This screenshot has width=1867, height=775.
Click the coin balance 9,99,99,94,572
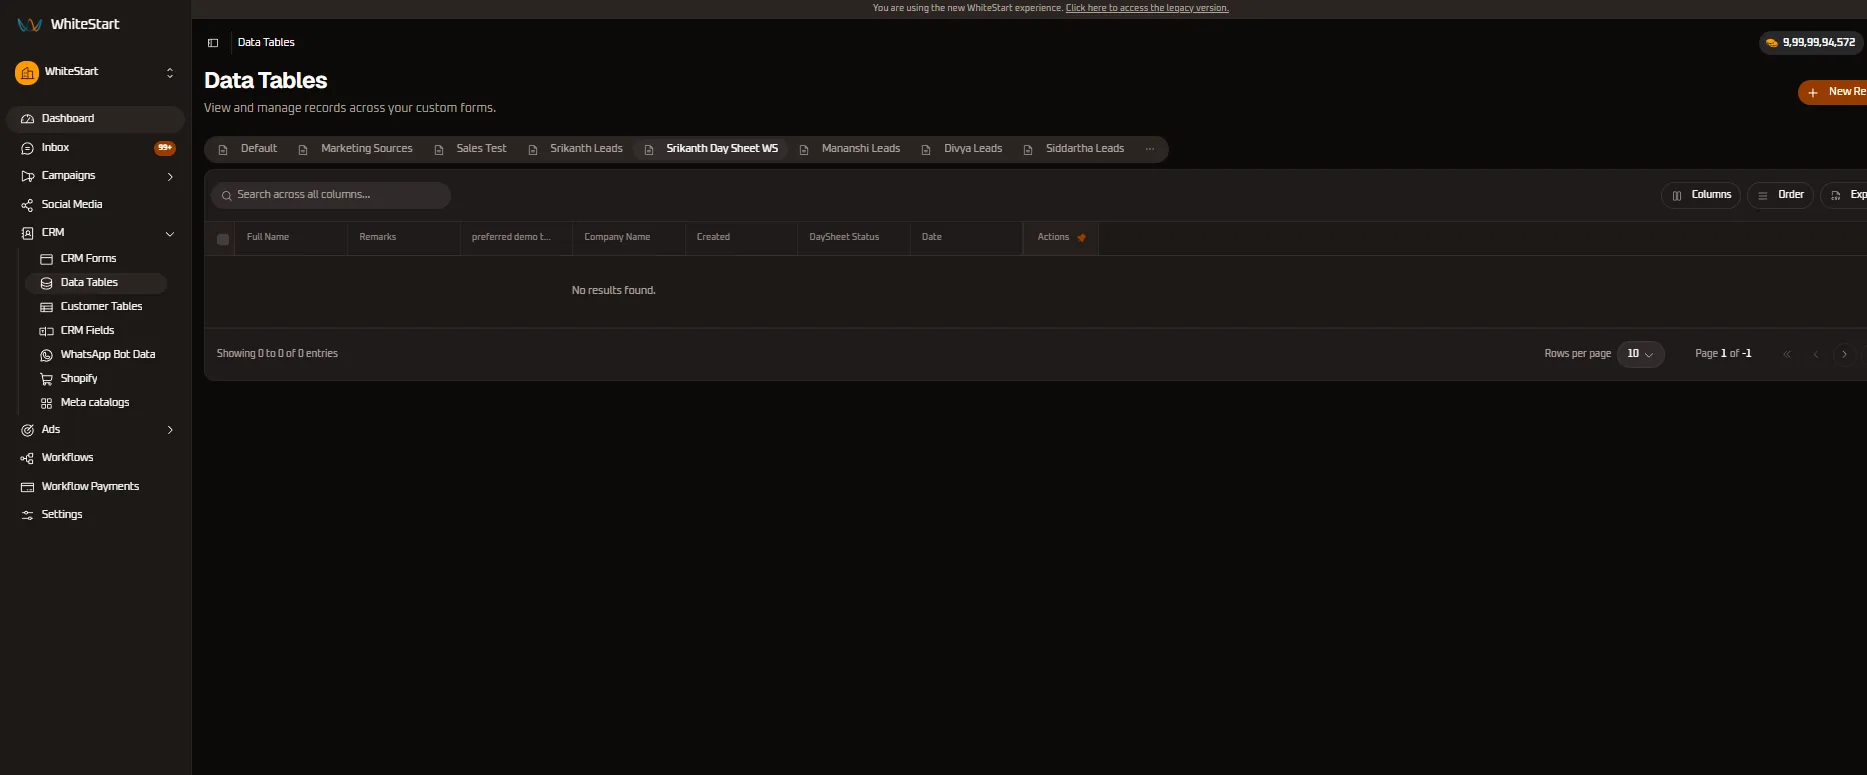pyautogui.click(x=1811, y=43)
